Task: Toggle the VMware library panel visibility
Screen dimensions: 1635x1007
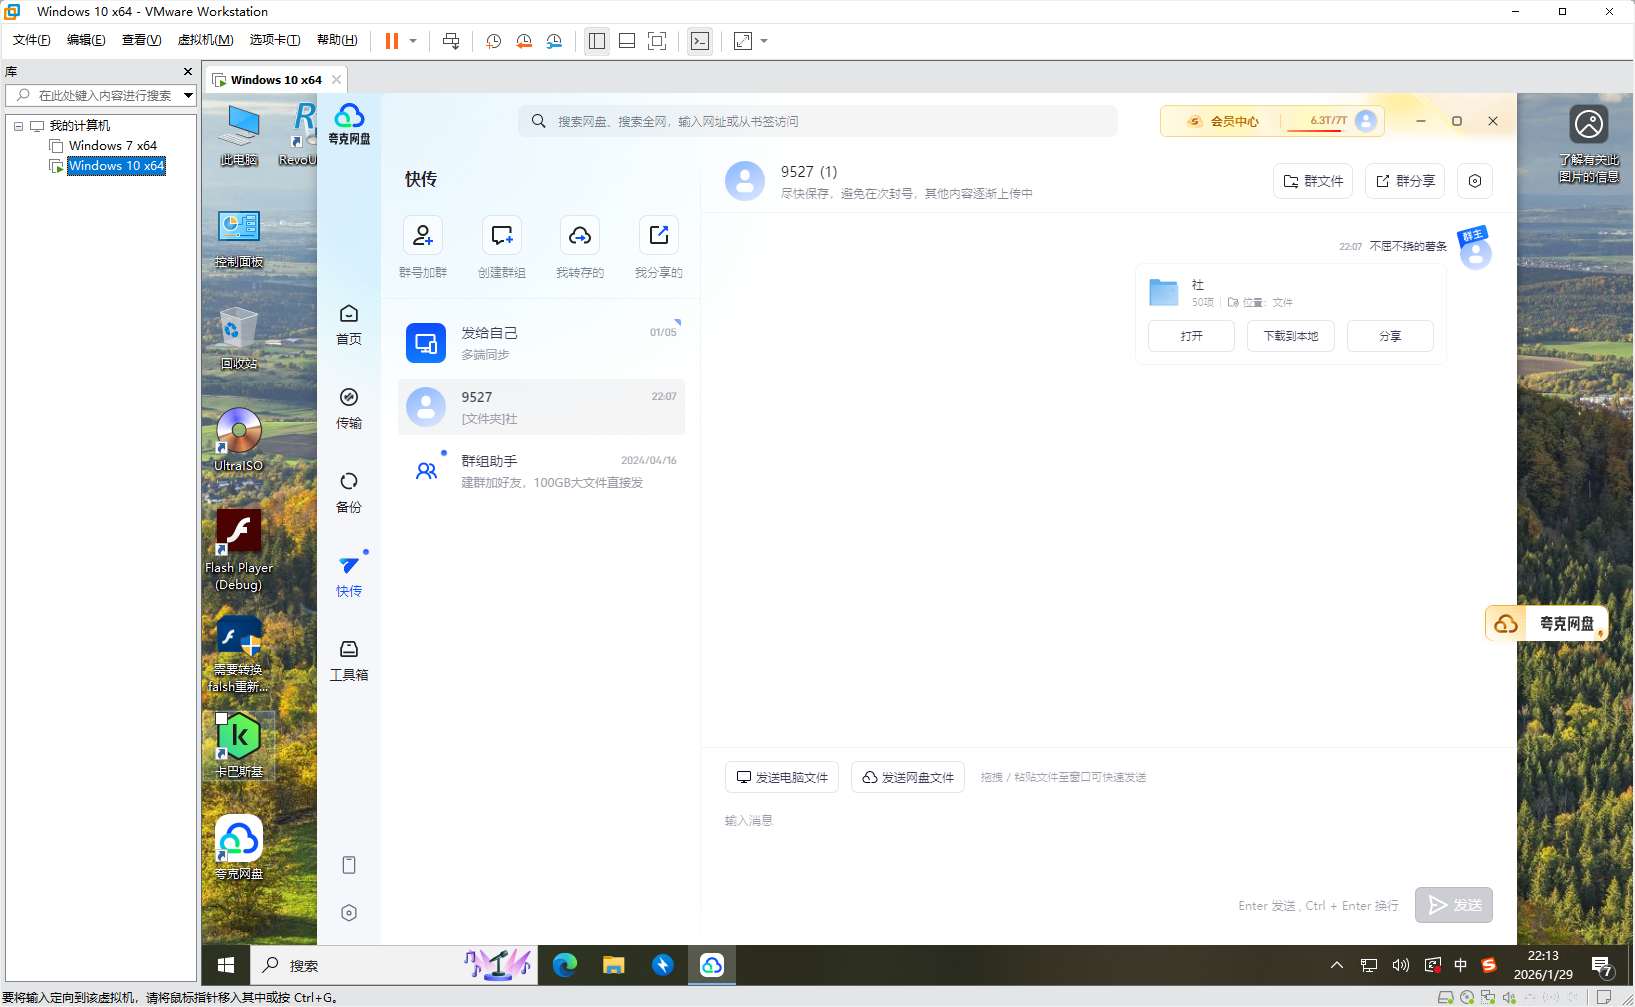Action: (596, 41)
